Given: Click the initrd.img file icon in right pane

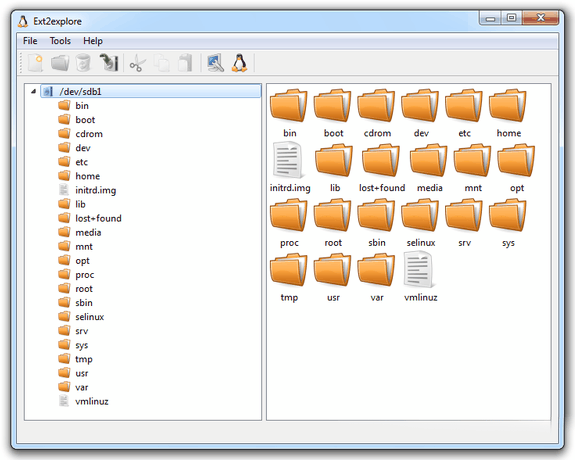Looking at the screenshot, I should tap(289, 160).
